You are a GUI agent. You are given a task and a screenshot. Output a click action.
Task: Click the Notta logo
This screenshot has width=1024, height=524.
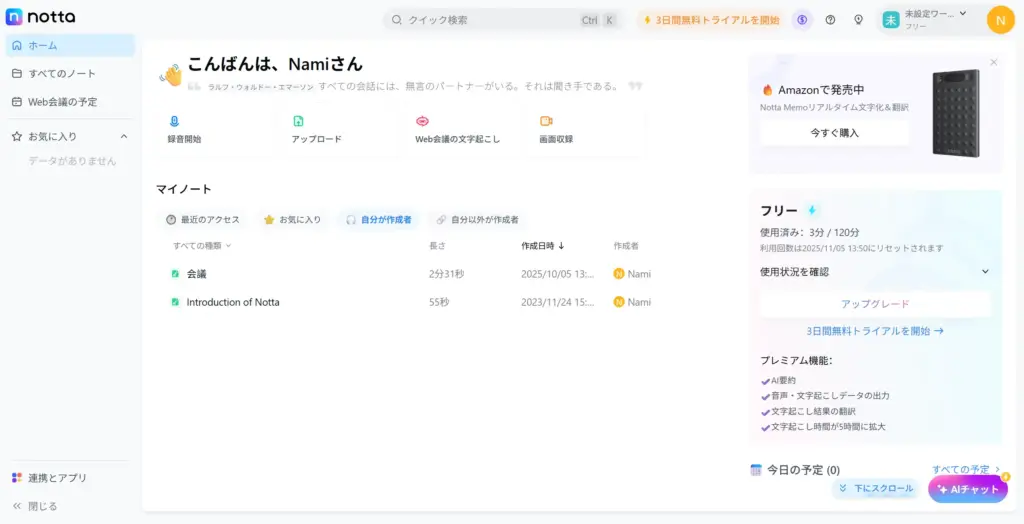[40, 17]
